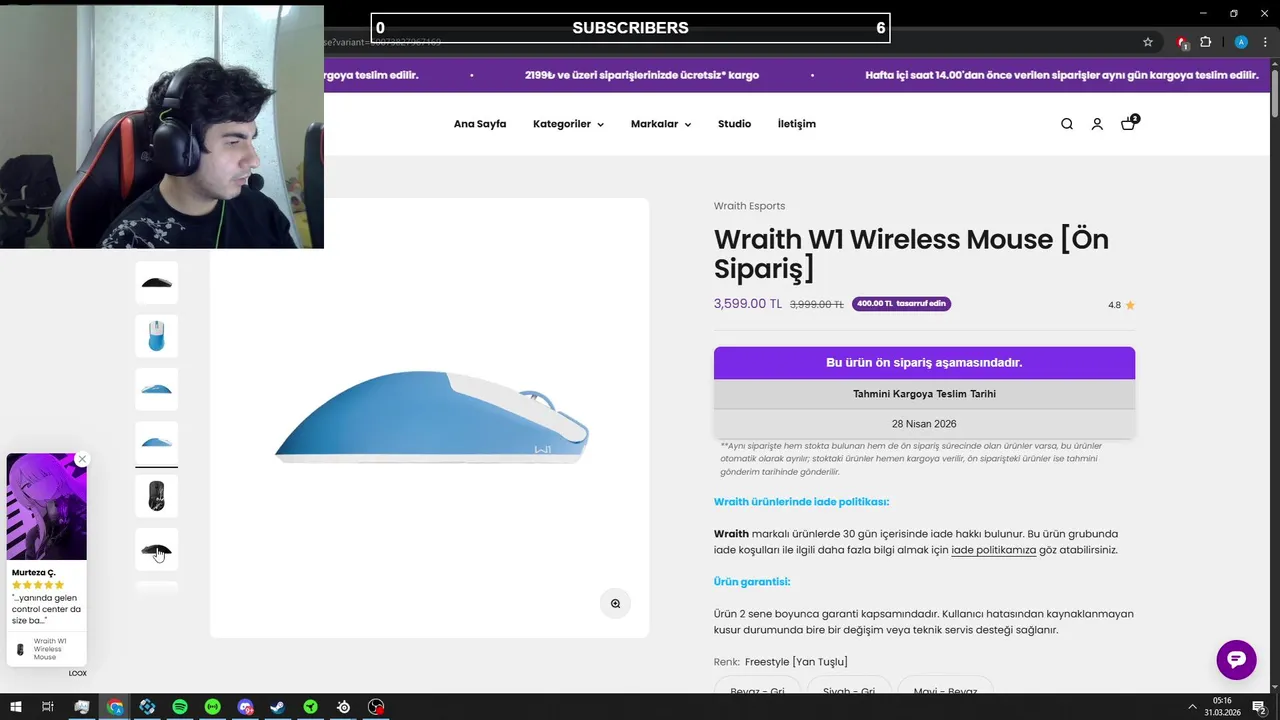Open the 4.8 star rating

pos(1121,305)
